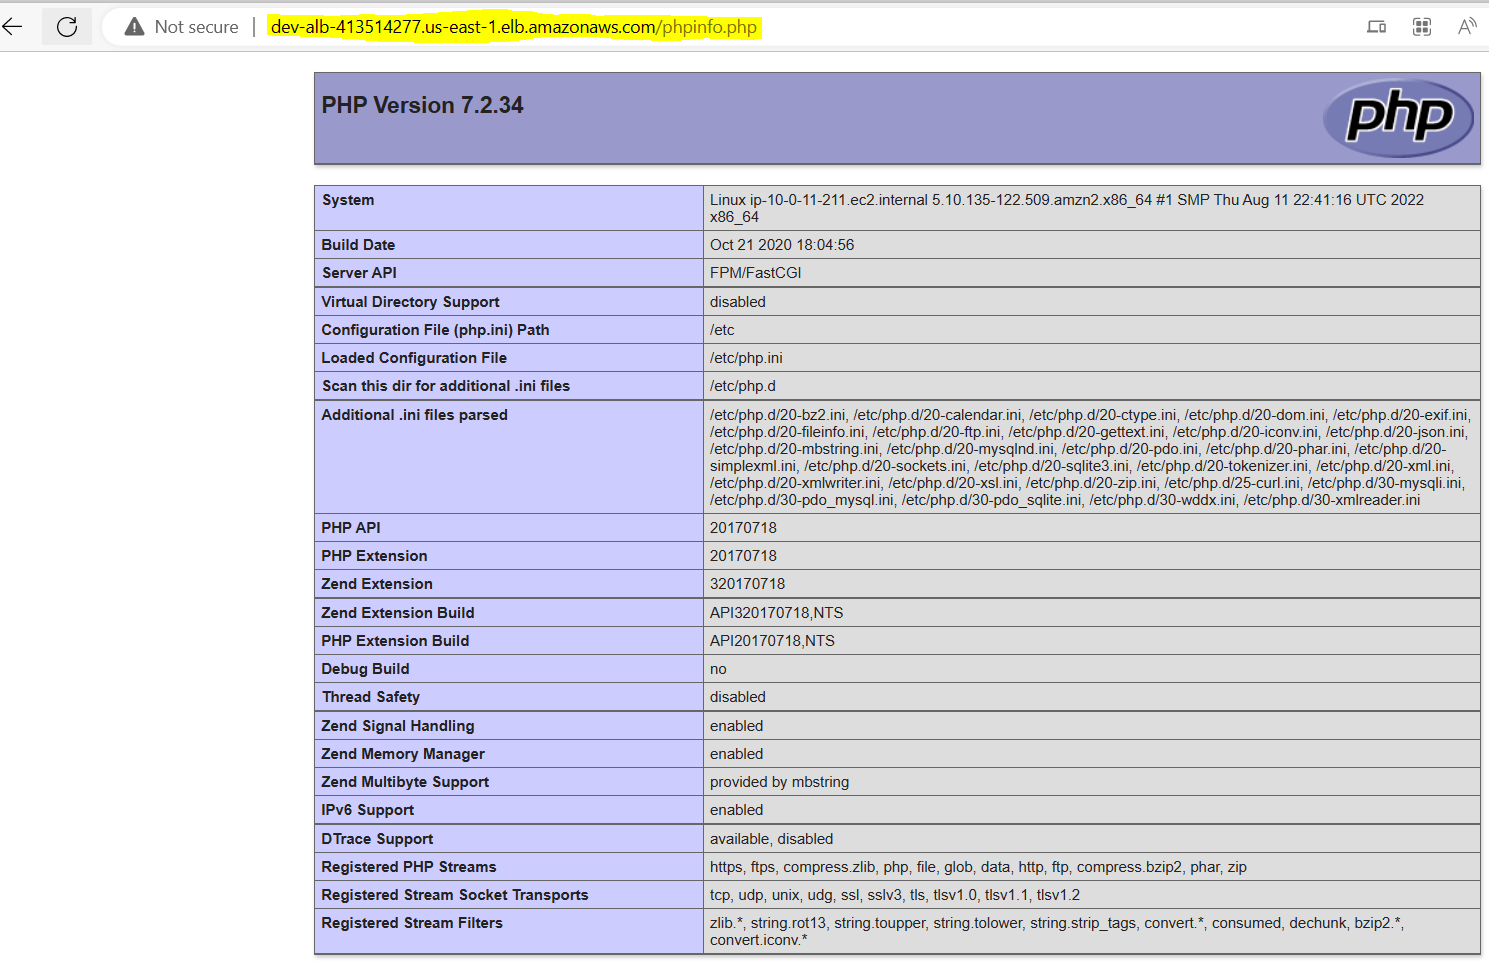Select Registered Stream Socket Transports label
1489x965 pixels.
[455, 895]
